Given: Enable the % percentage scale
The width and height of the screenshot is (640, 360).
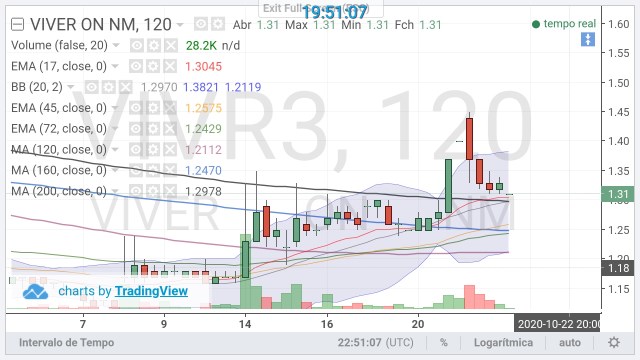Looking at the screenshot, I should click(x=444, y=342).
